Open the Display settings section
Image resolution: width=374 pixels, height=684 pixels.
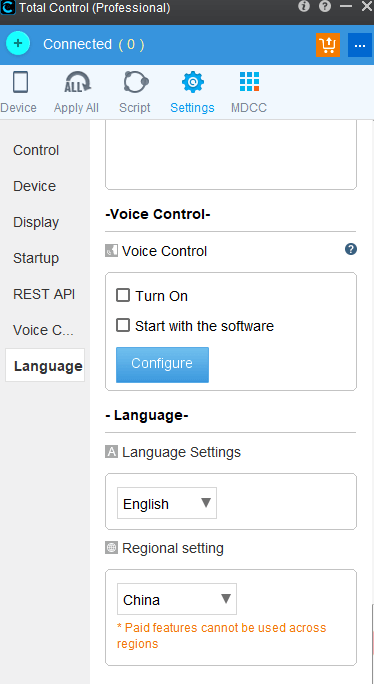coord(36,222)
